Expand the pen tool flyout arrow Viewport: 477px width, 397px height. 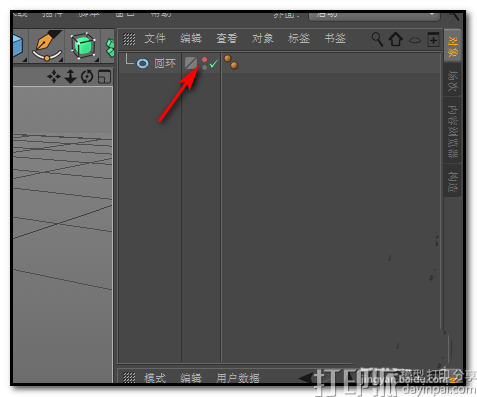(61, 60)
